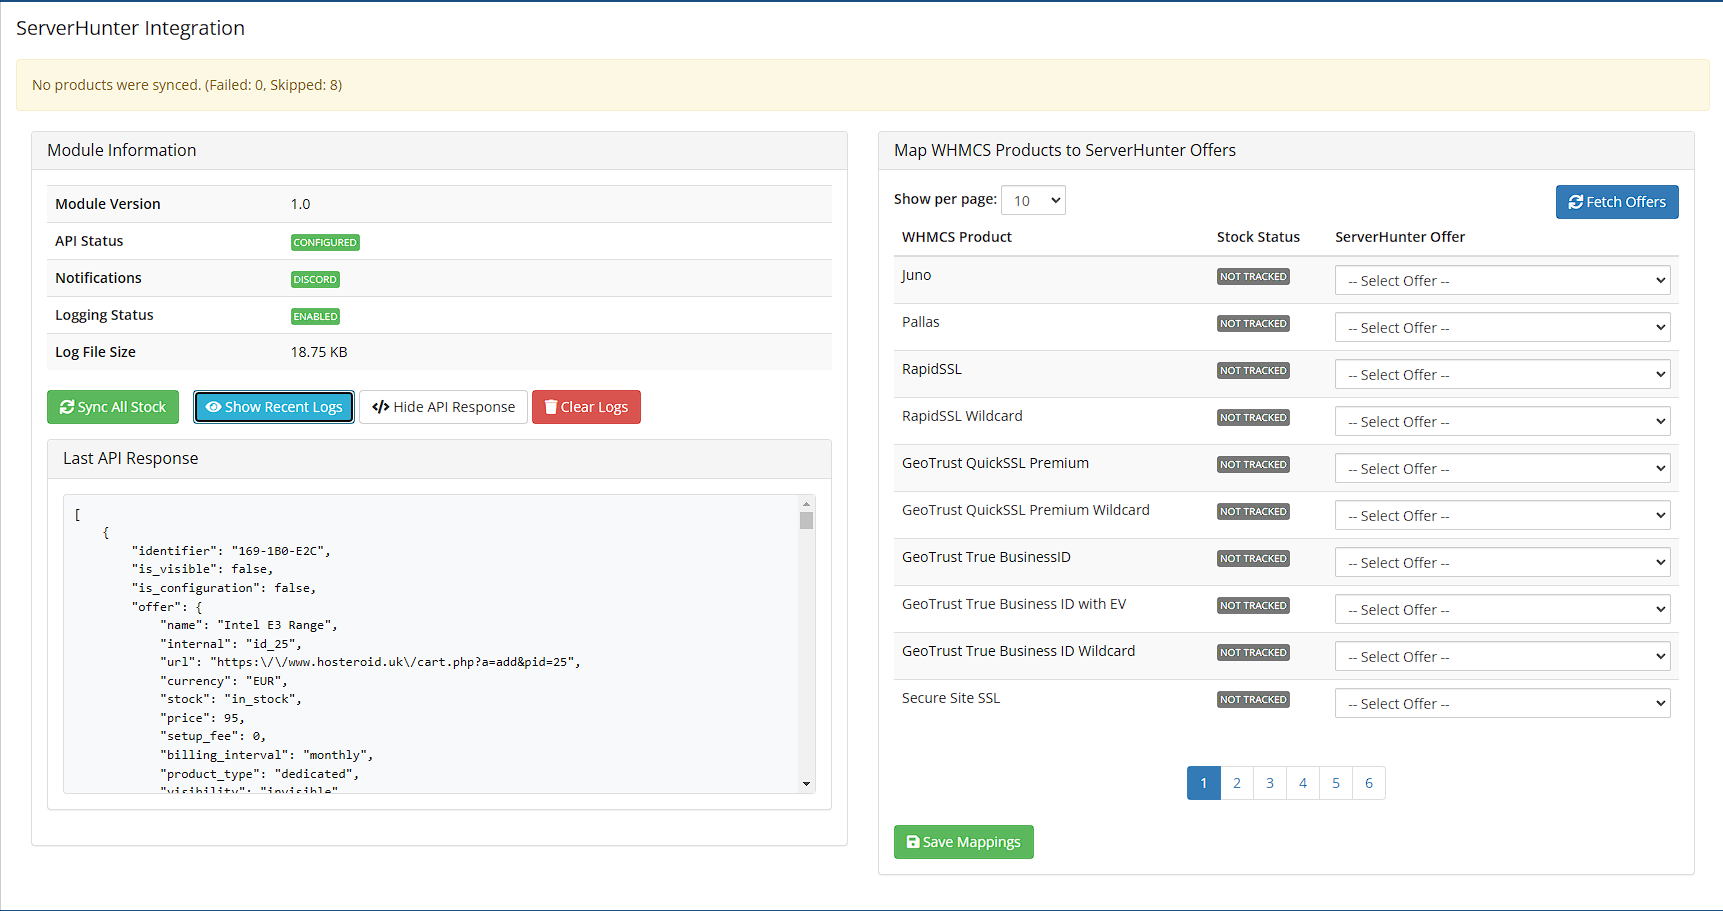The width and height of the screenshot is (1723, 911).
Task: Open Select Offer dropdown for RapidSSL Wildcard
Action: coord(1502,421)
